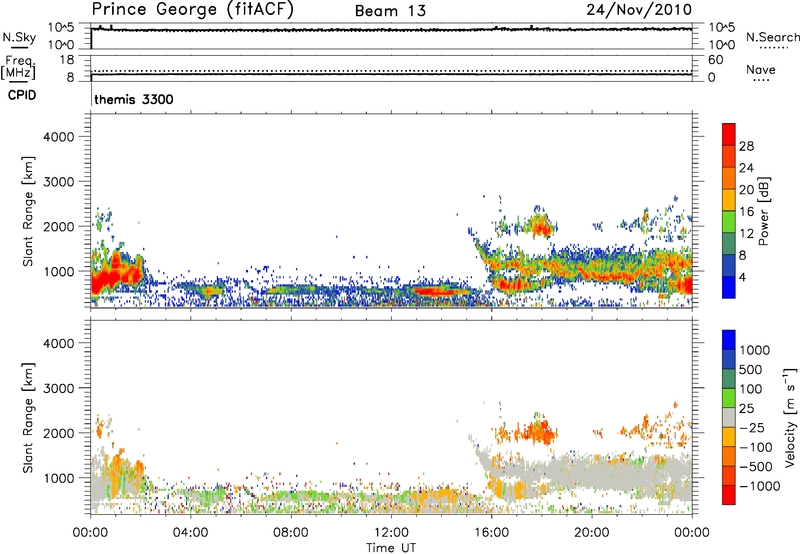
Task: Click the Time UT axis label
Action: point(391,548)
